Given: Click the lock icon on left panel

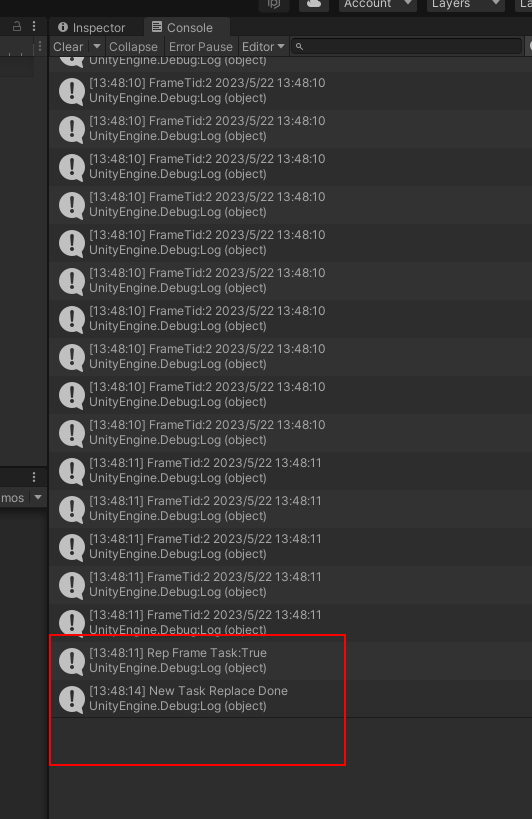Looking at the screenshot, I should [17, 26].
